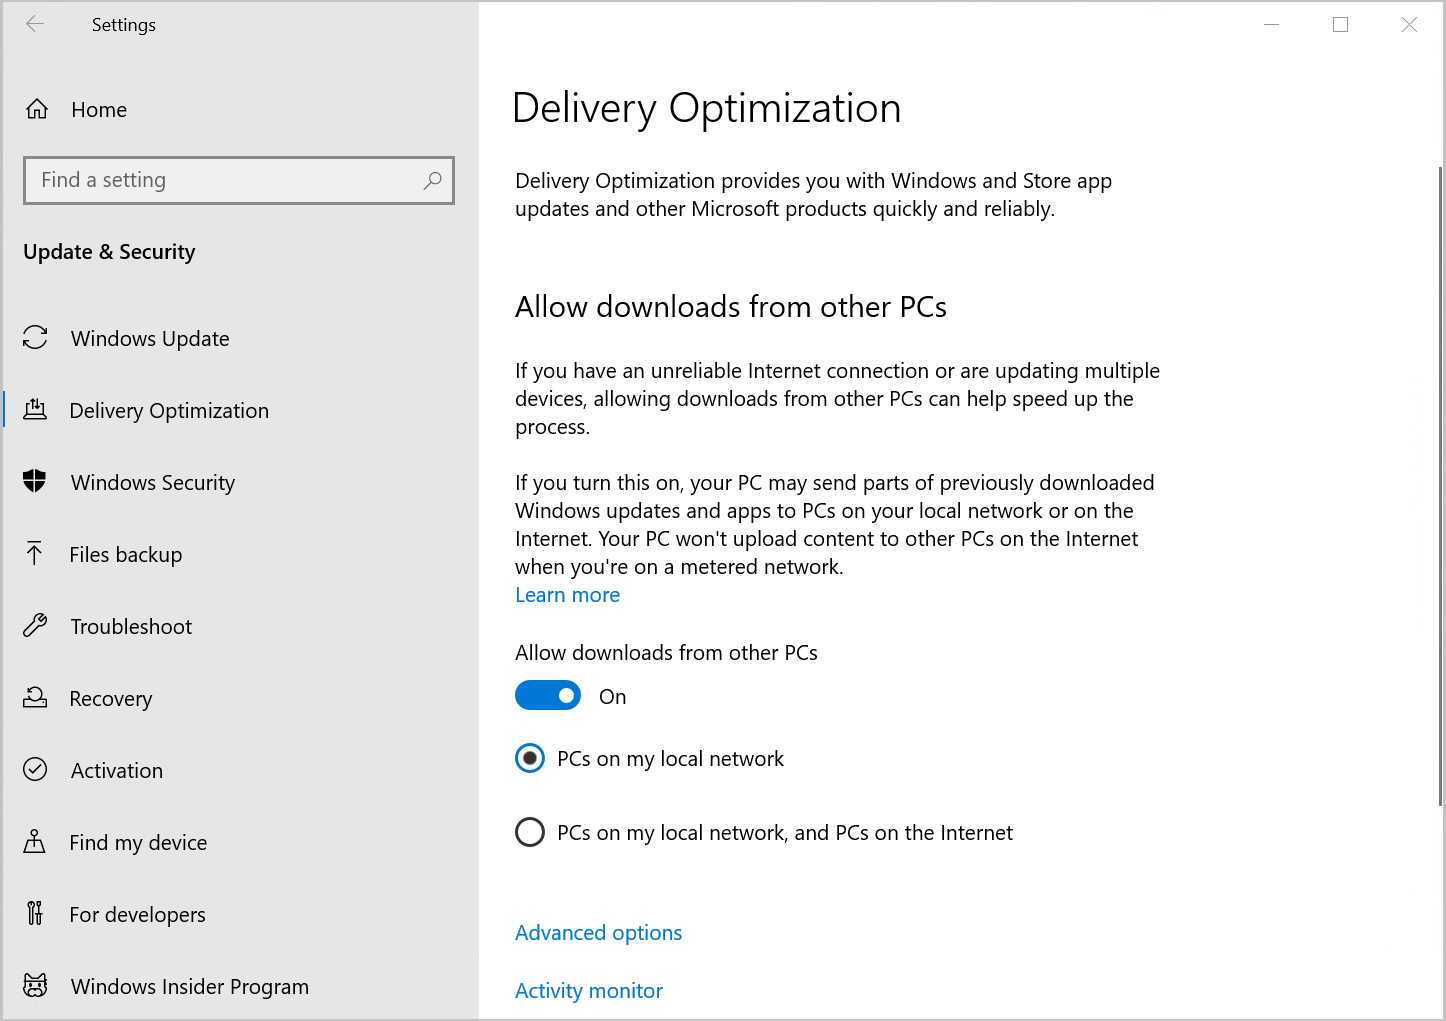1446x1021 pixels.
Task: Click the search magnifier icon
Action: coord(432,180)
